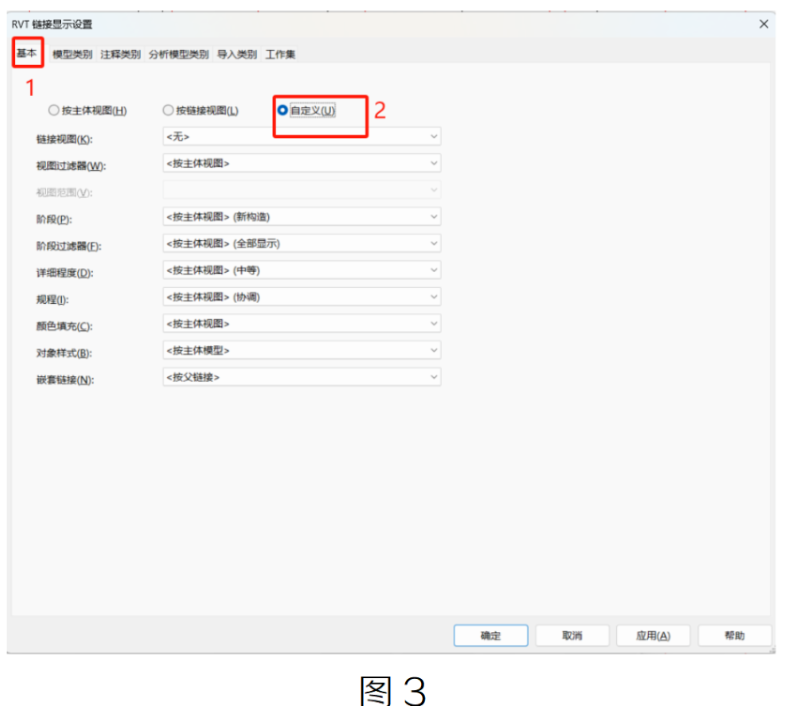Click the 规程(I): label
This screenshot has width=787, height=706.
(x=52, y=300)
